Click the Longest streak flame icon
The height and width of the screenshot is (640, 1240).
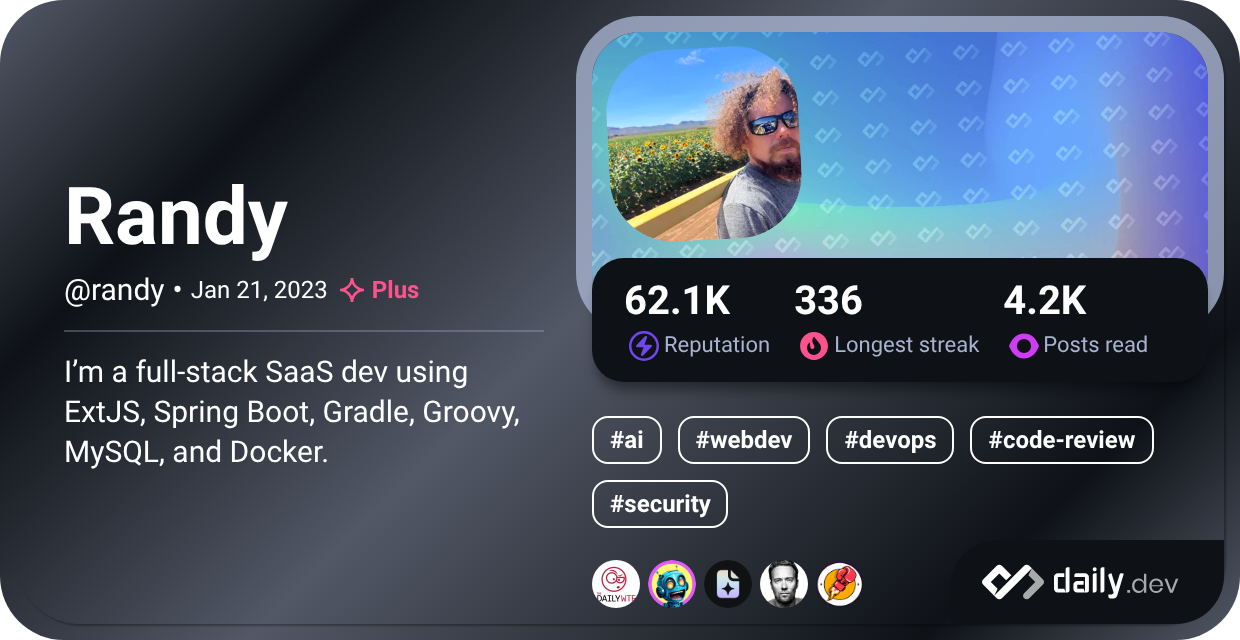pos(814,346)
